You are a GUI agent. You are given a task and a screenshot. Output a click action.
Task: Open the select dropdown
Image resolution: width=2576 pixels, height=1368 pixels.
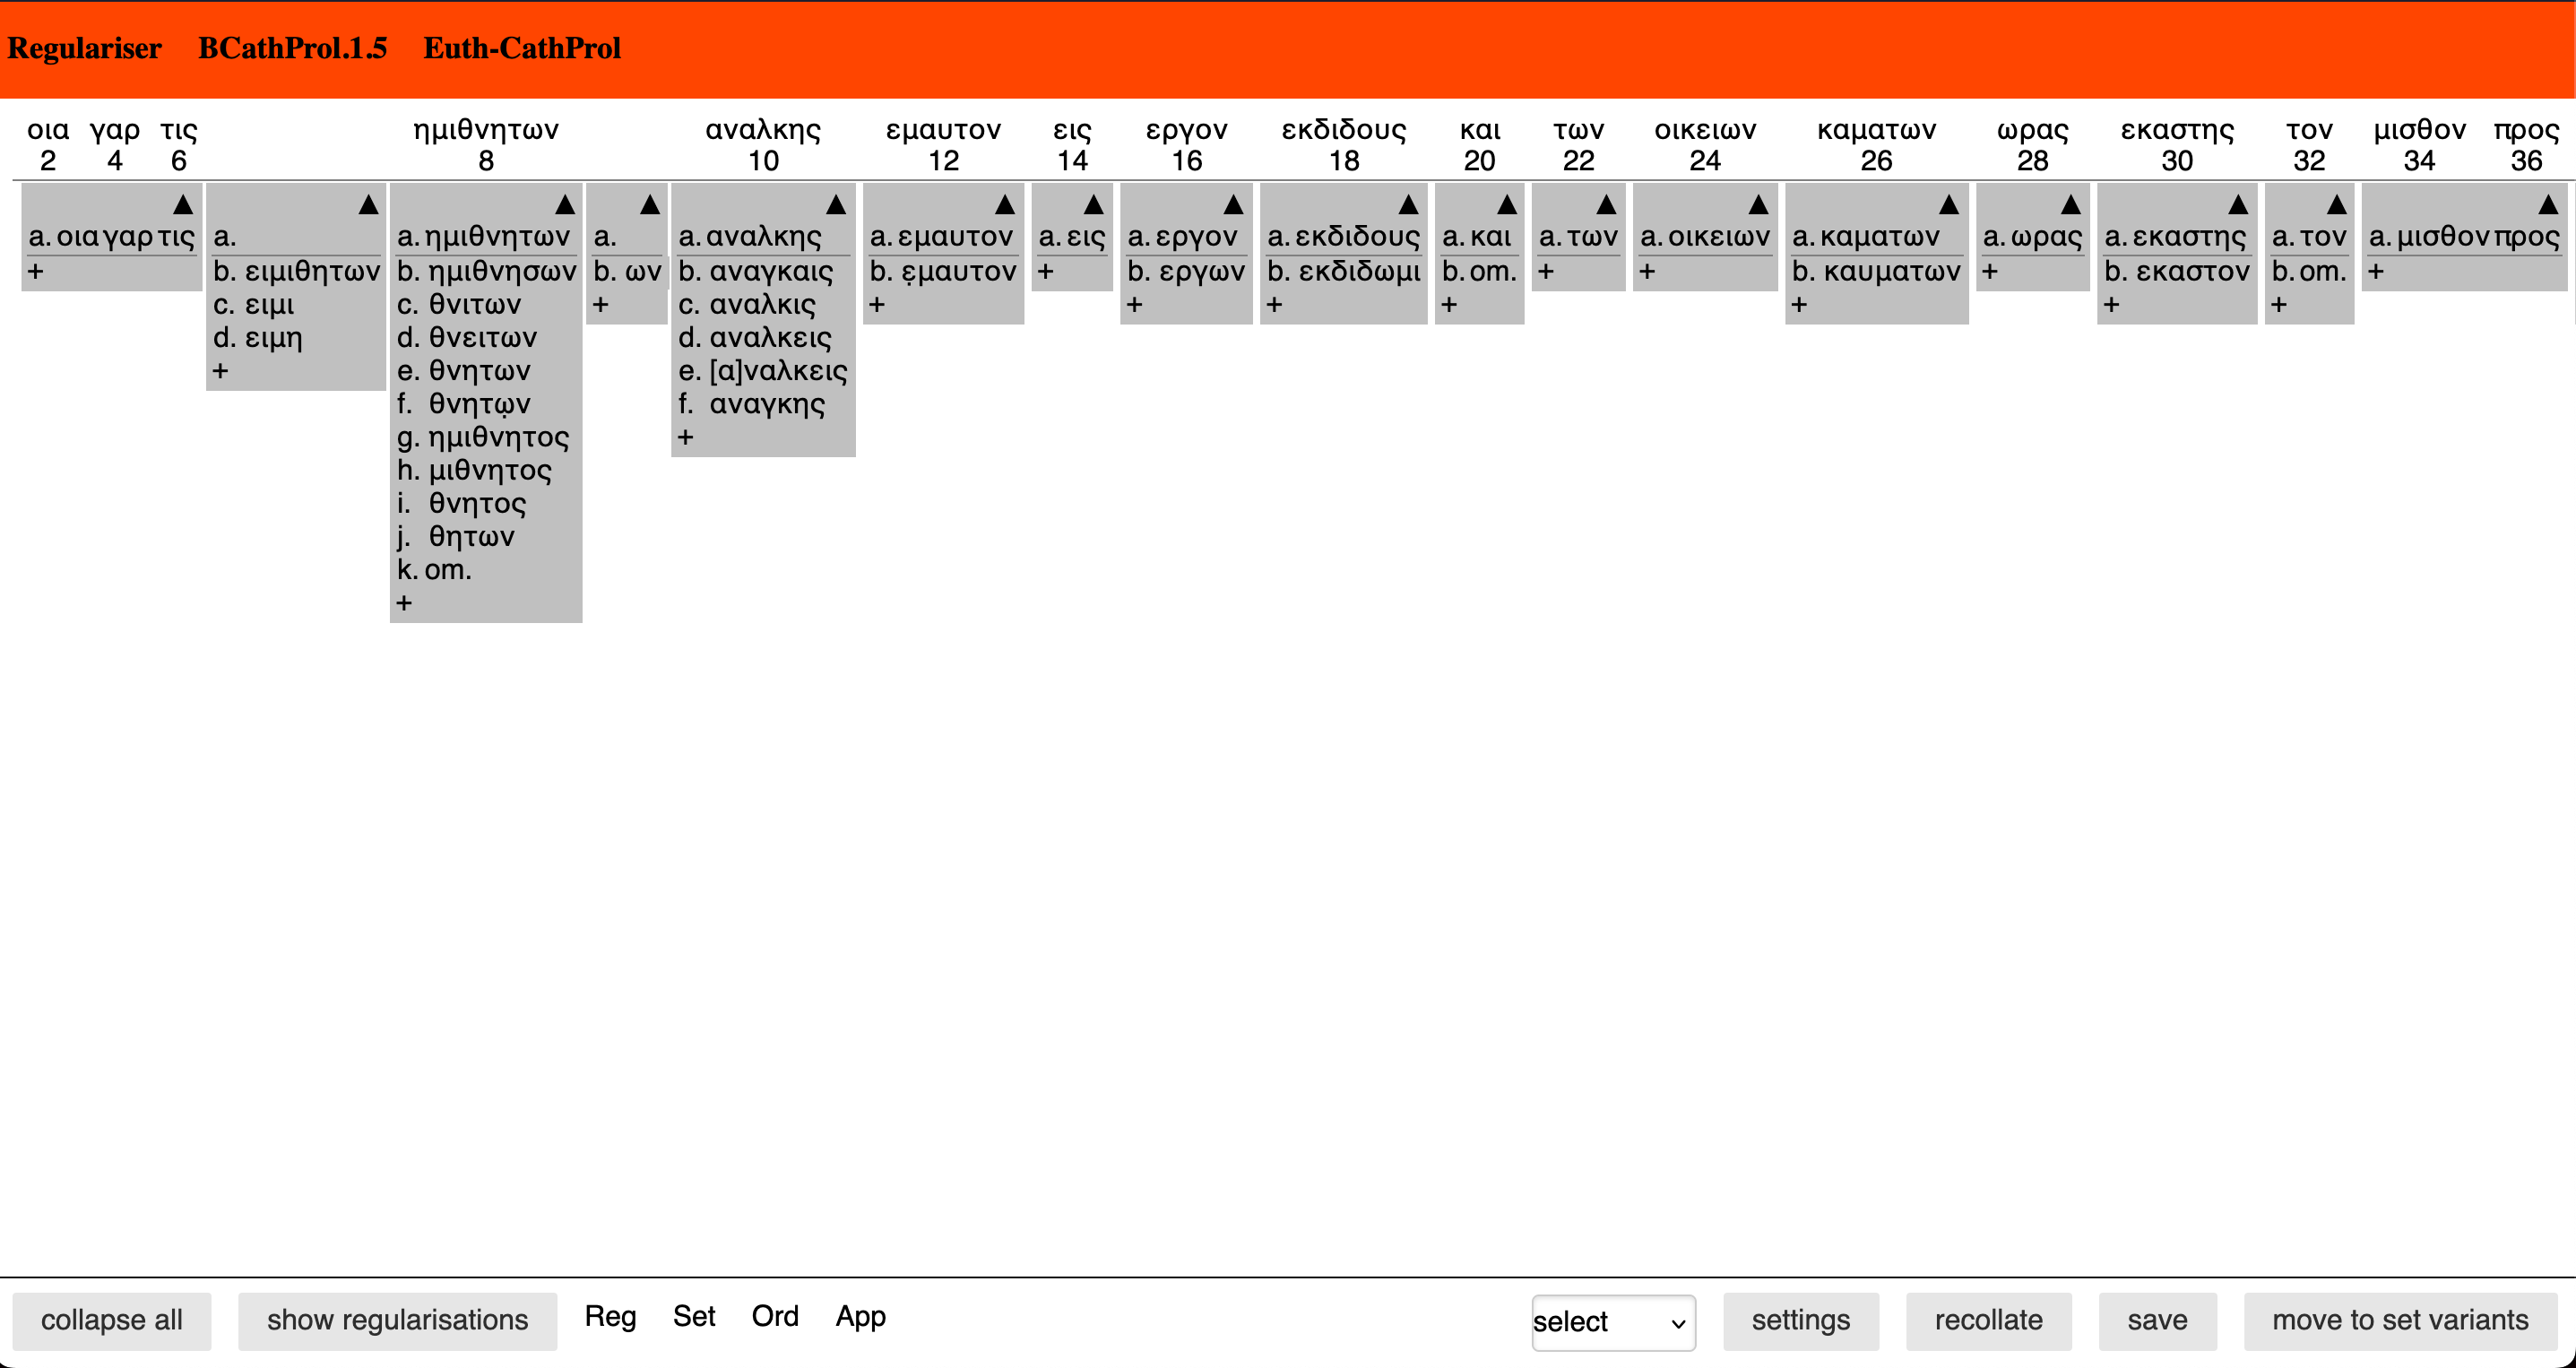tap(1612, 1322)
